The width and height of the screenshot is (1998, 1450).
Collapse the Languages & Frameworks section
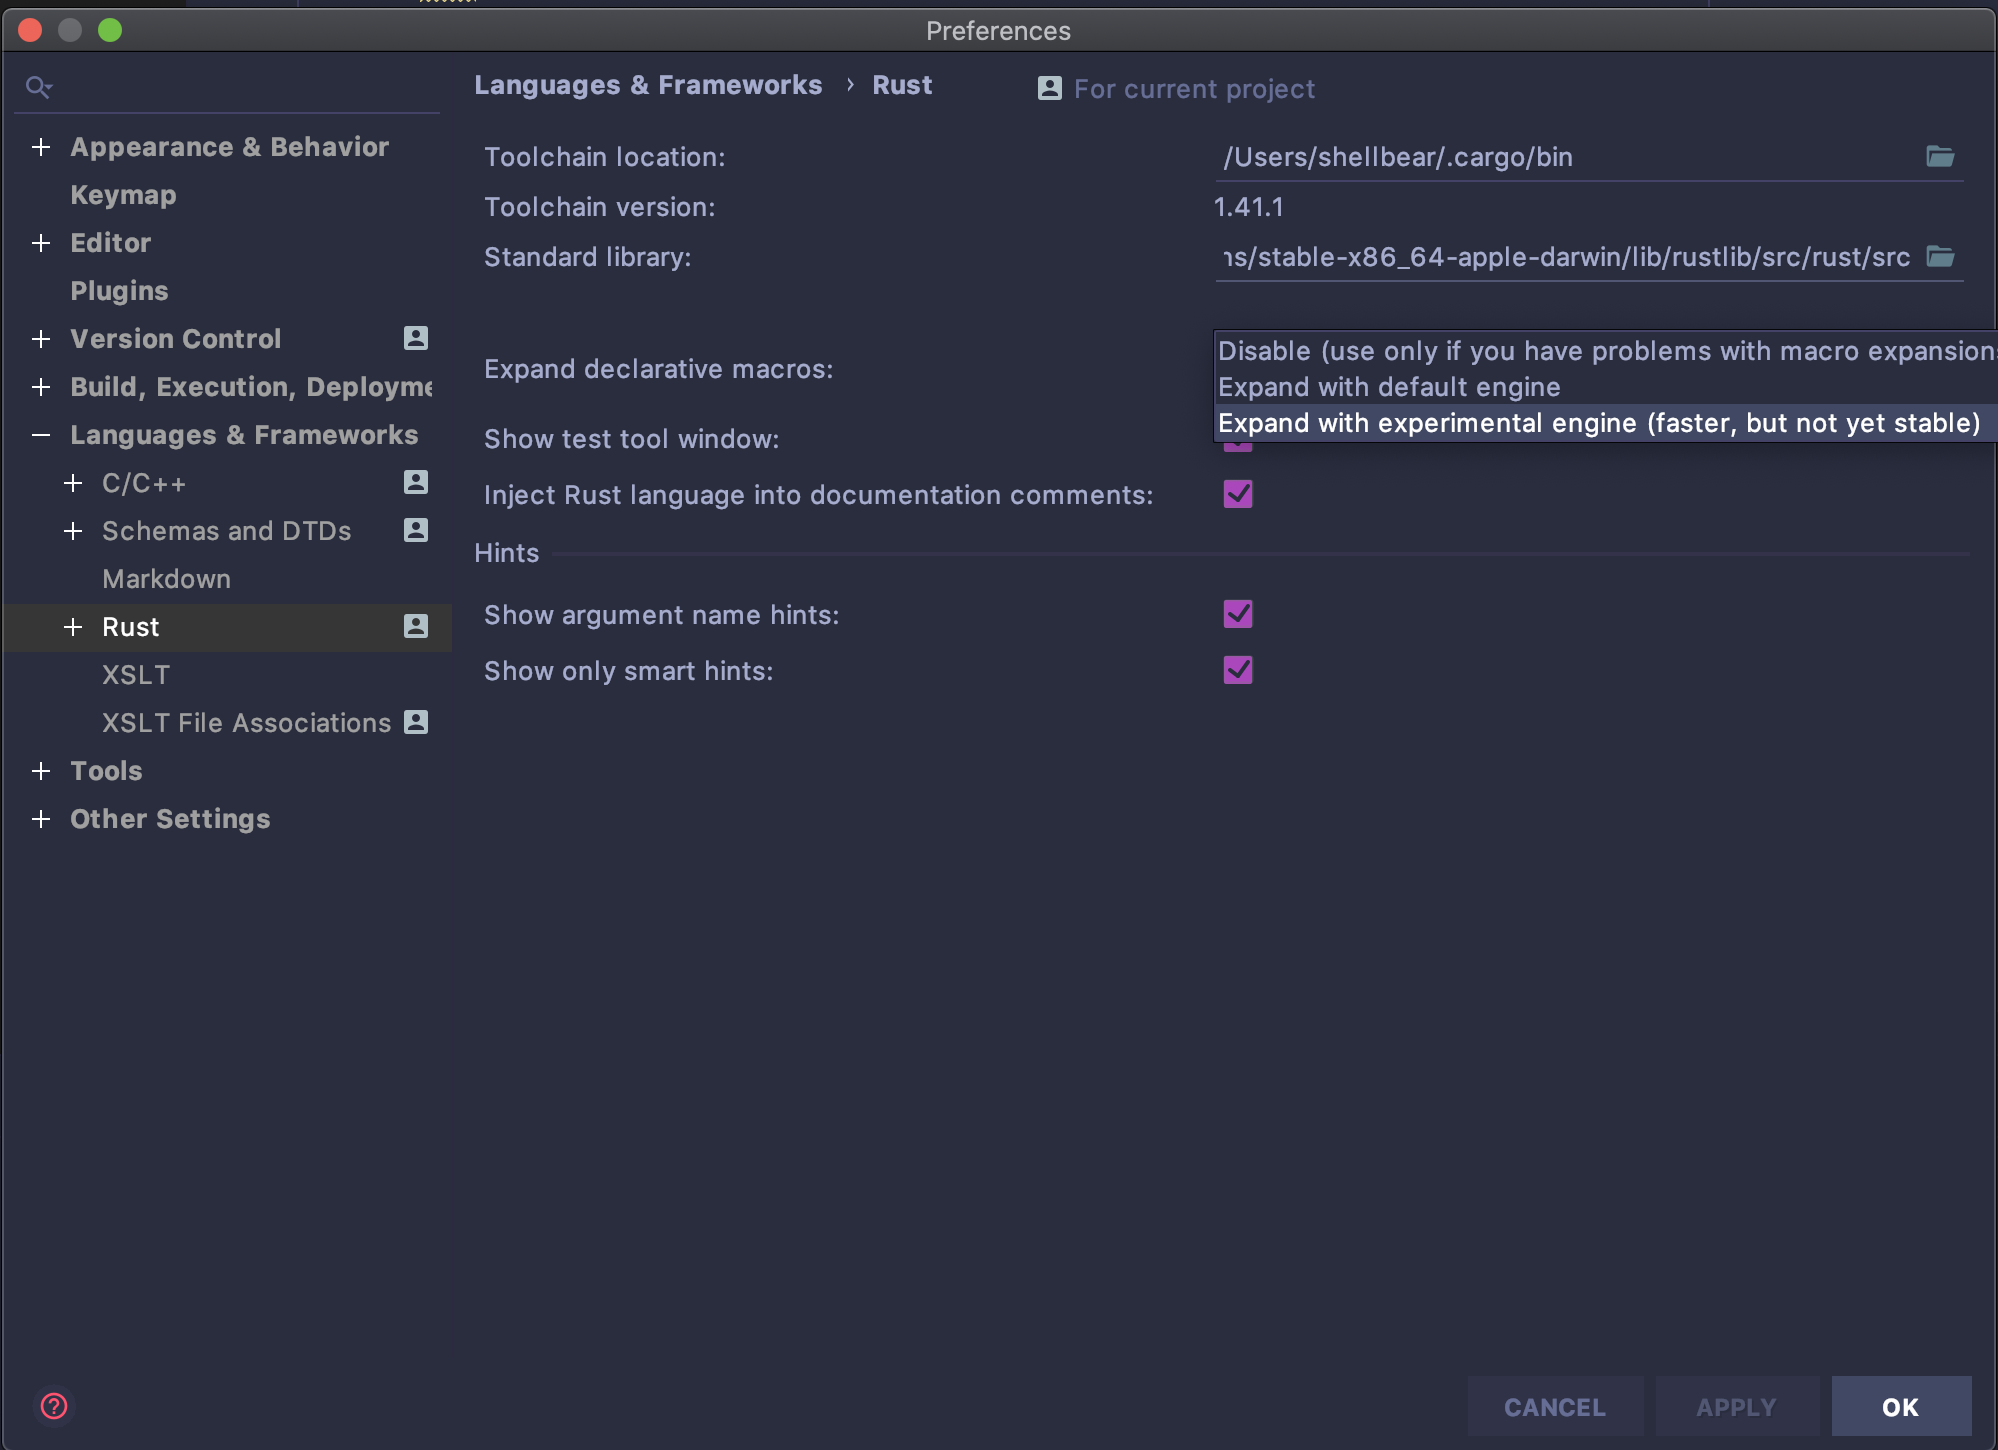[x=40, y=435]
